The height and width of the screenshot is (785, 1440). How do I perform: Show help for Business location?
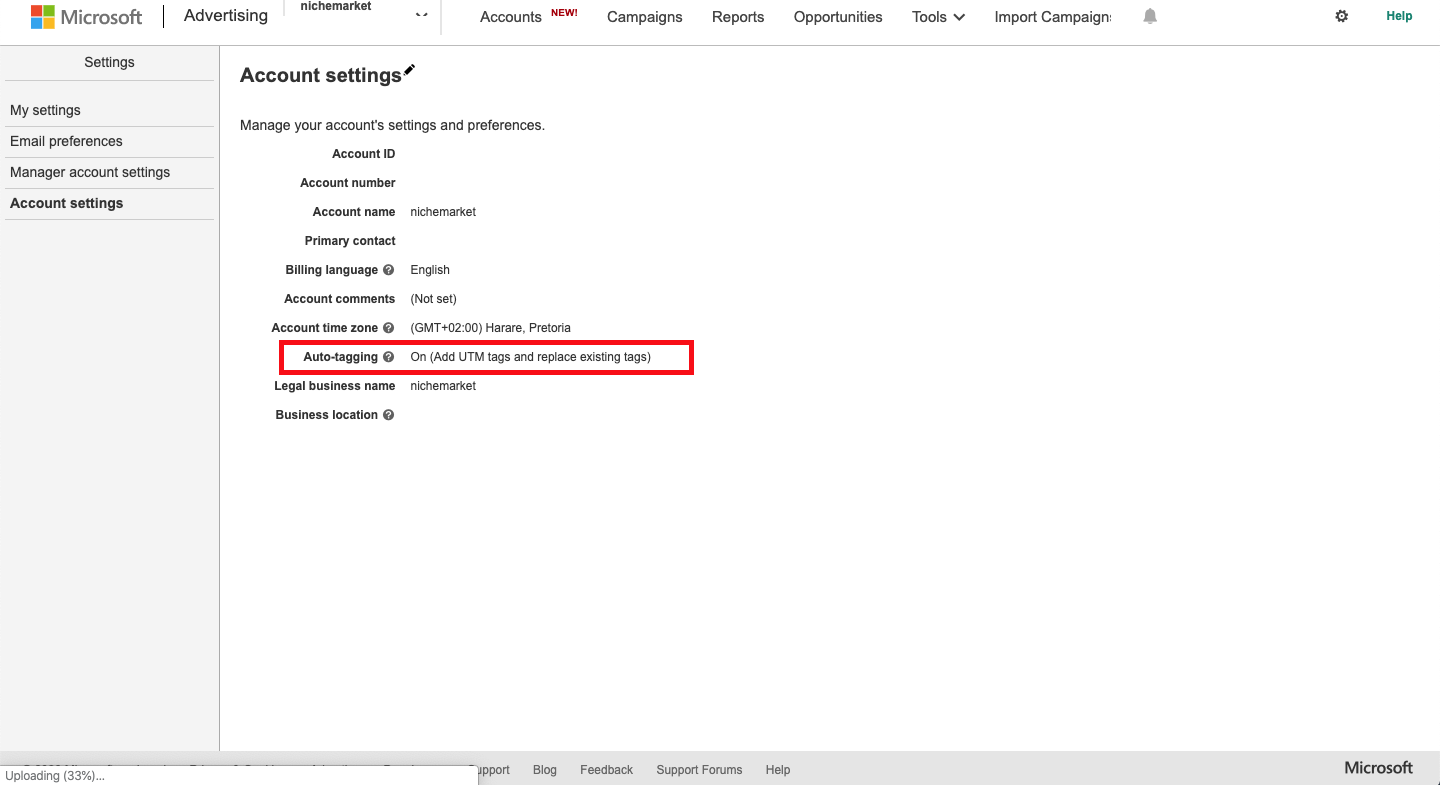tap(388, 415)
